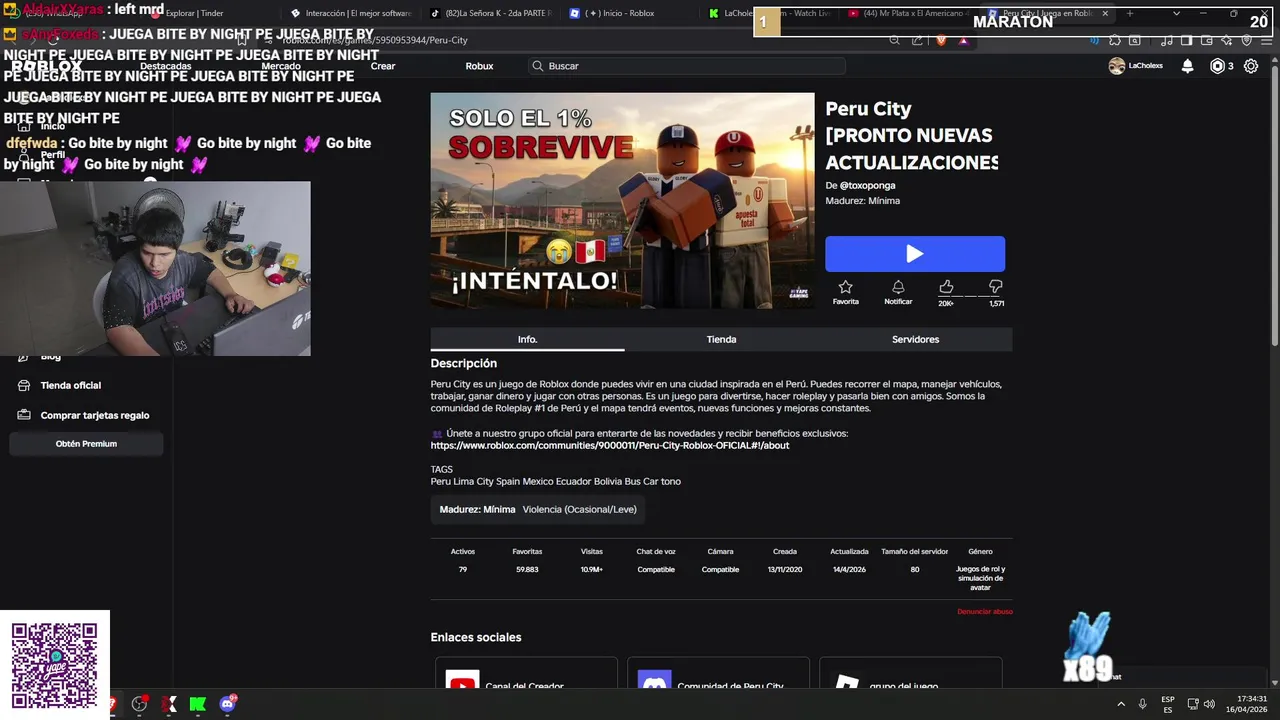This screenshot has width=1280, height=720.
Task: Click the taskbar microphone icon
Action: pyautogui.click(x=1142, y=704)
